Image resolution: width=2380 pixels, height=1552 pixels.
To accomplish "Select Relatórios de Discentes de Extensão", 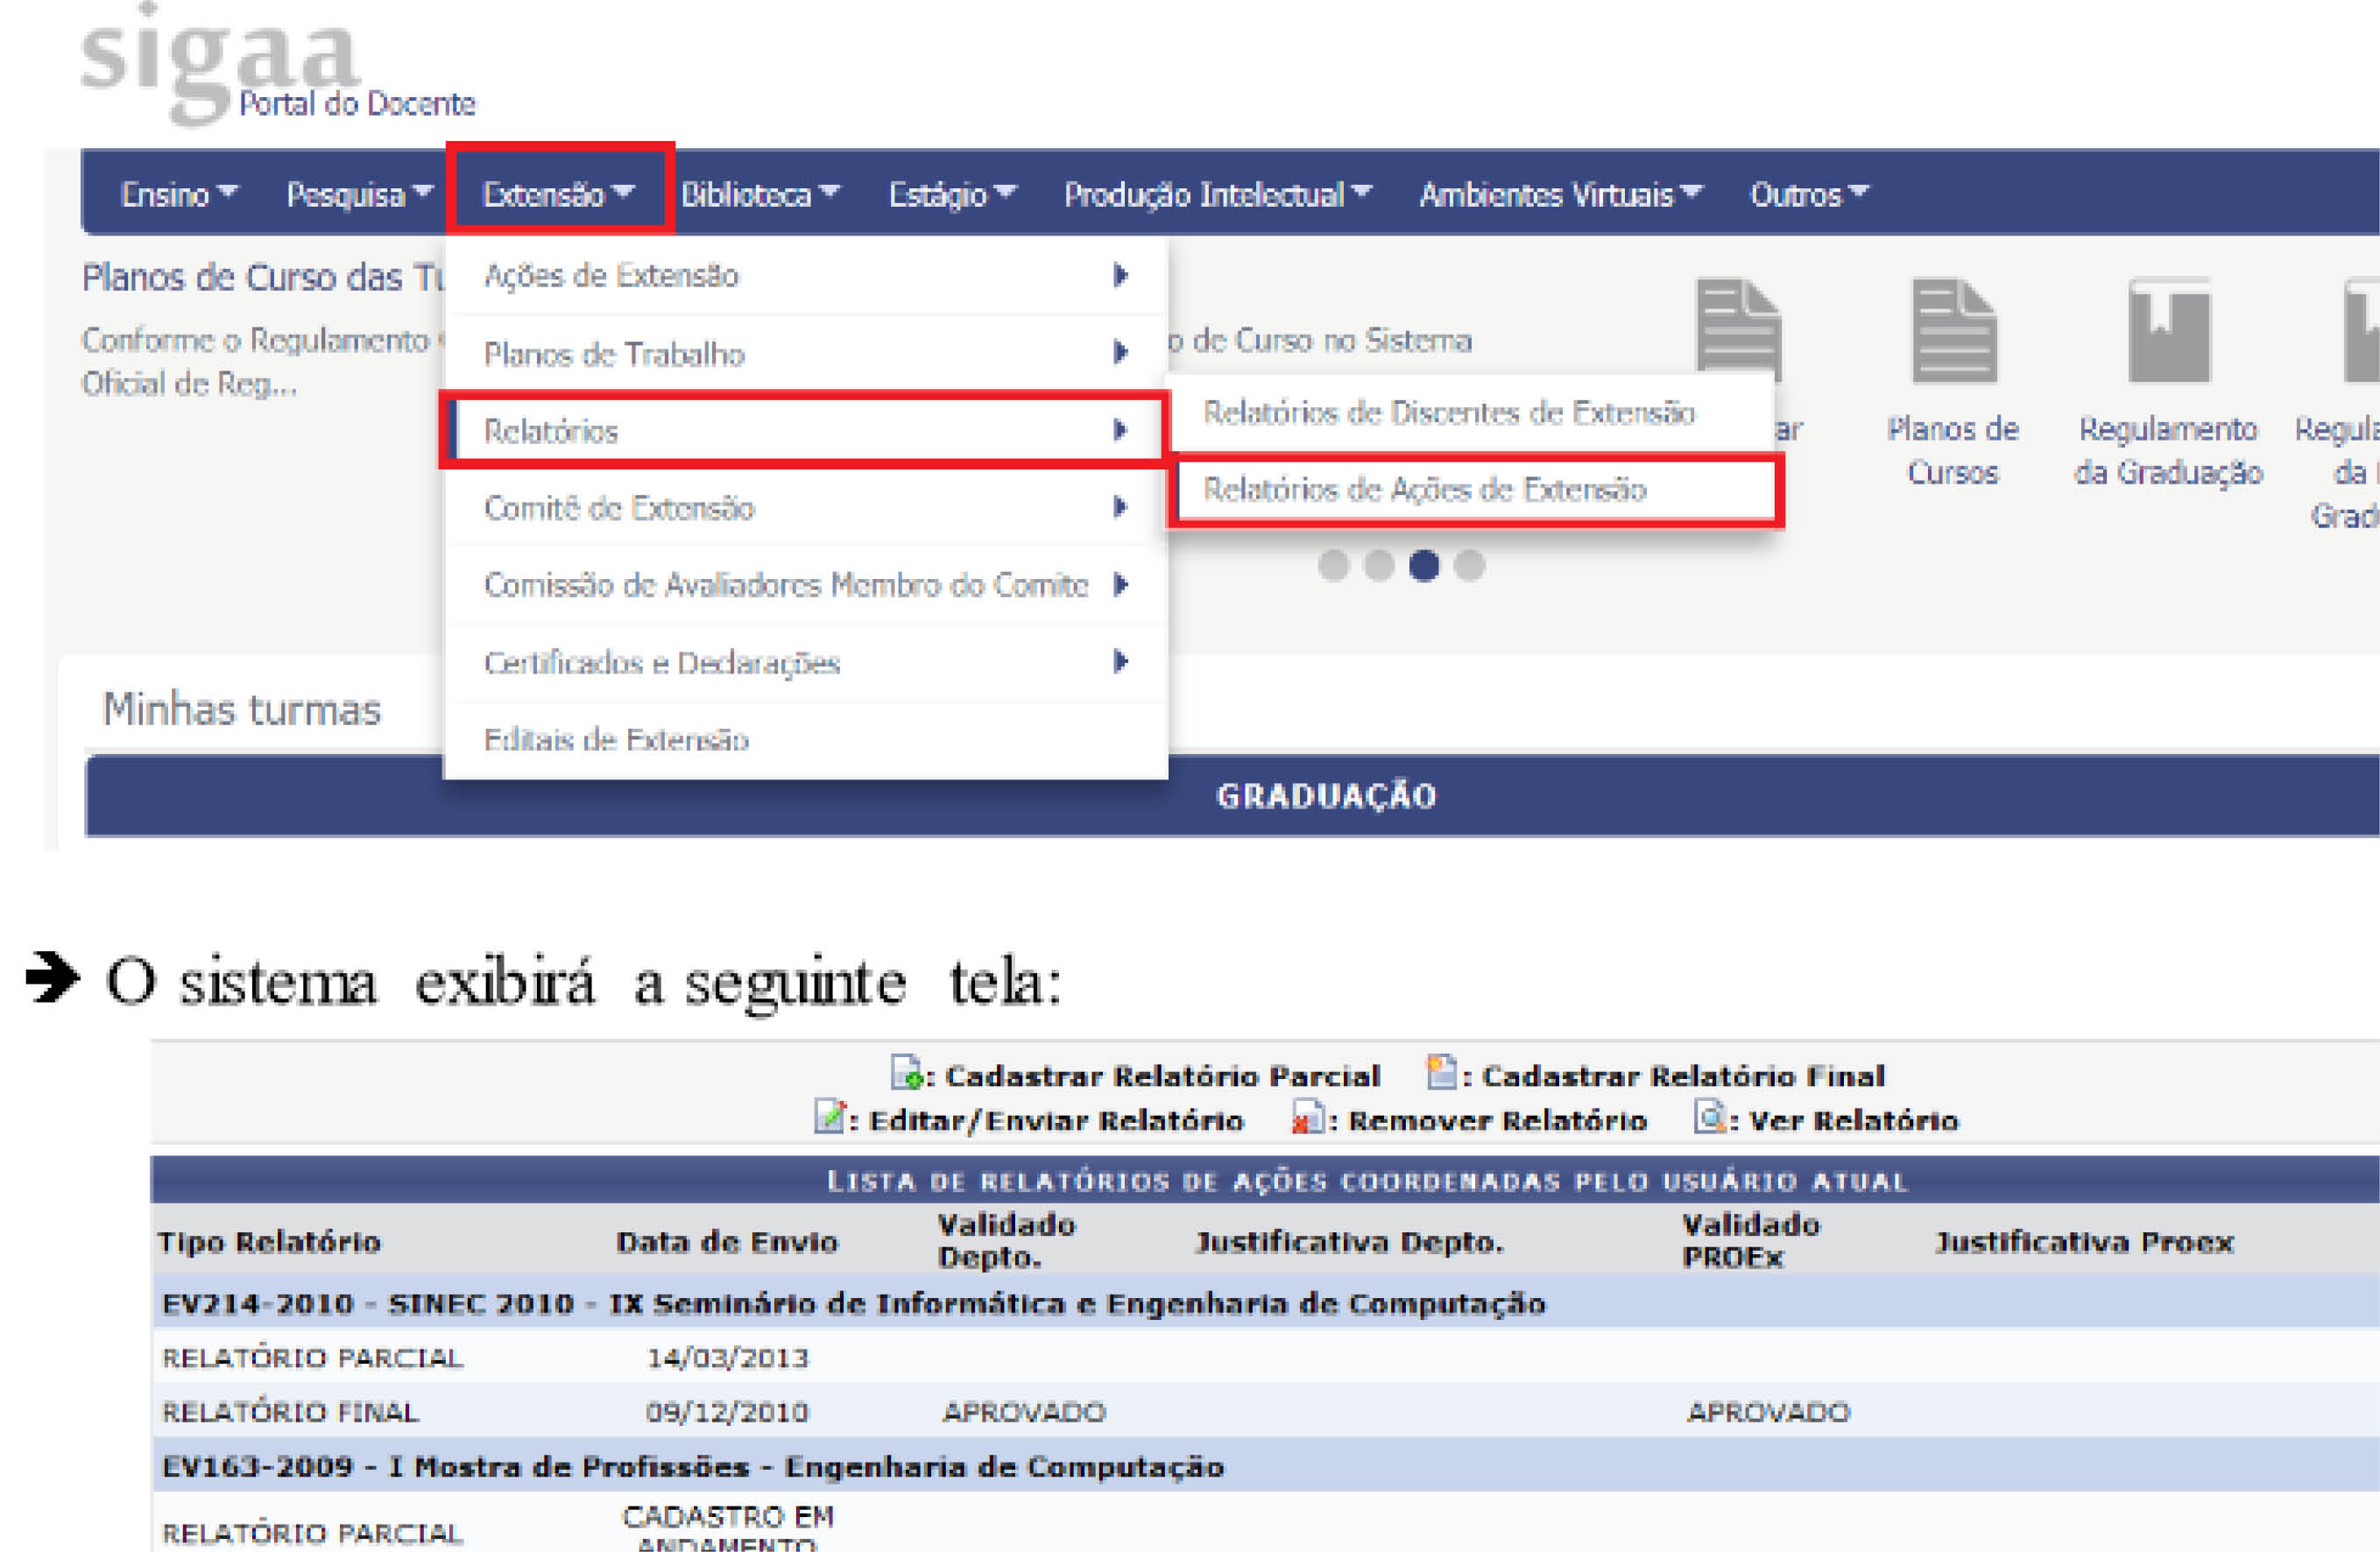I will [1448, 413].
